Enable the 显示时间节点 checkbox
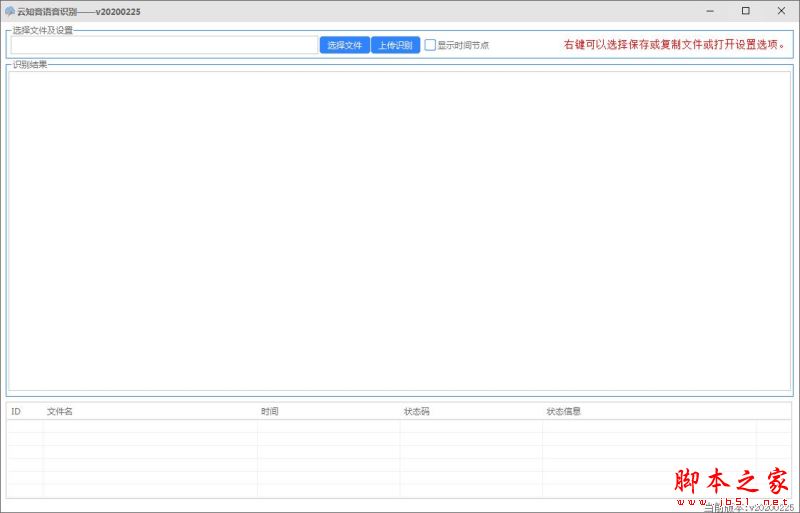This screenshot has height=513, width=800. 431,45
